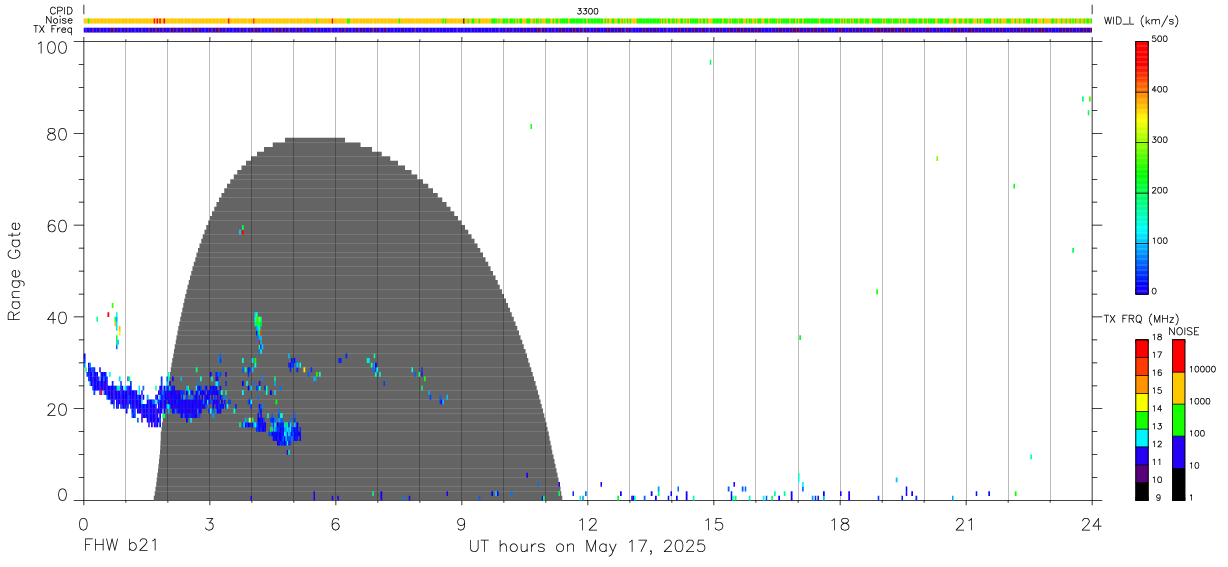The image size is (1228, 567).
Task: Click the 24 tick on UT hours axis
Action: [1091, 523]
